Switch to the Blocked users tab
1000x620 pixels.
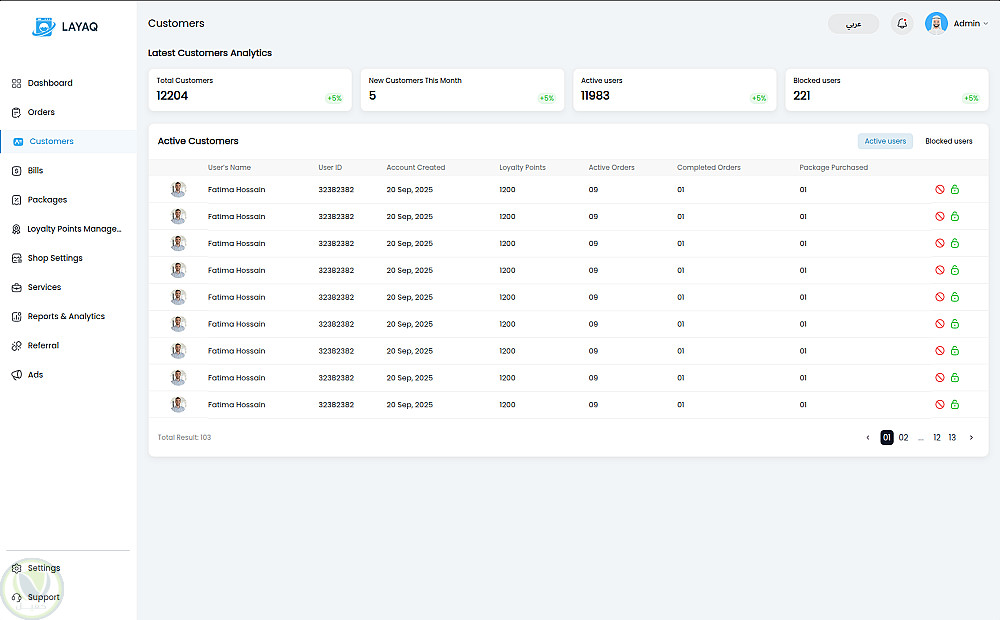click(949, 141)
